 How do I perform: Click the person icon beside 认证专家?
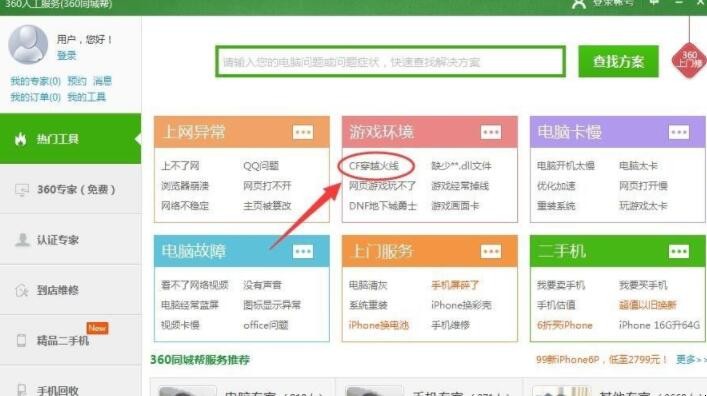tap(22, 240)
